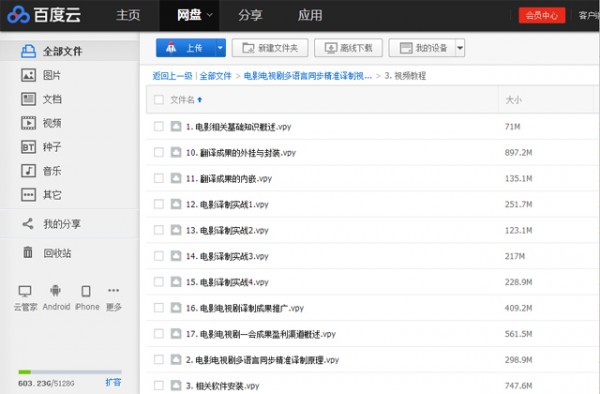Screen dimensions: 600x394
Task: Open the 网盘 tab
Action: tap(189, 15)
